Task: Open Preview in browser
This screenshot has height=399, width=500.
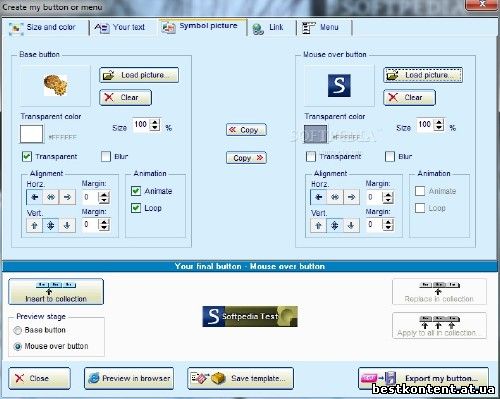Action: point(129,378)
